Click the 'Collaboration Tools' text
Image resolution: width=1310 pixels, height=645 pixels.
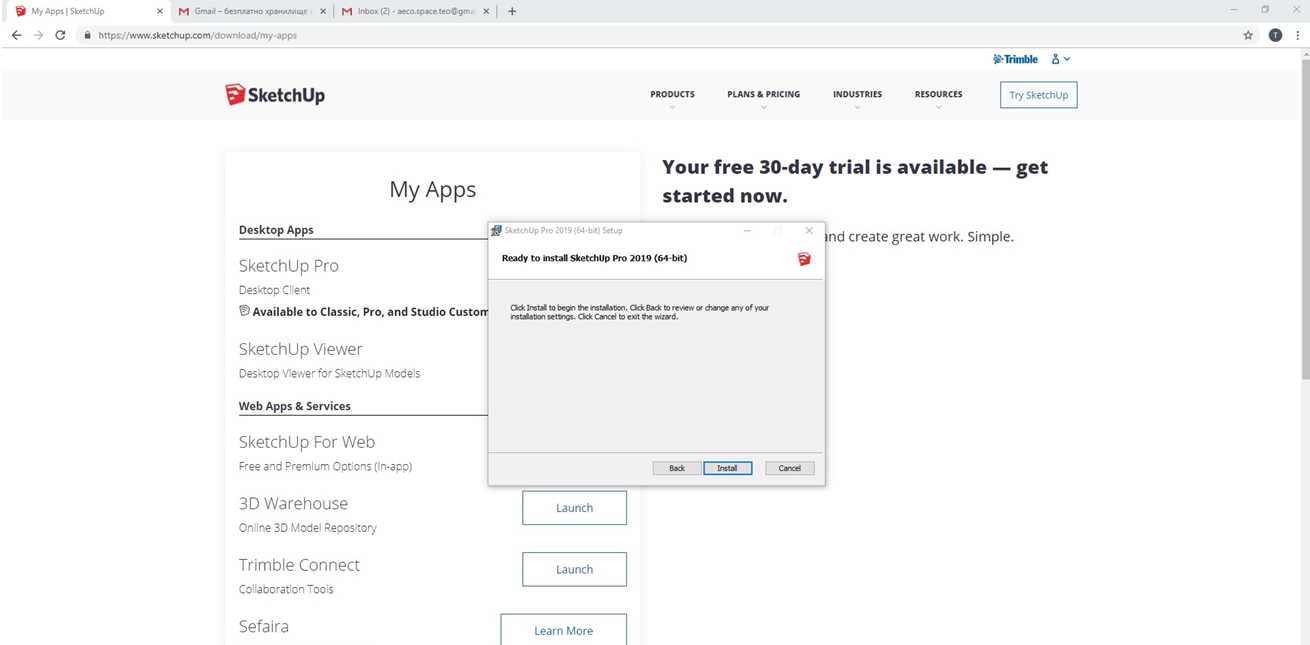(286, 590)
